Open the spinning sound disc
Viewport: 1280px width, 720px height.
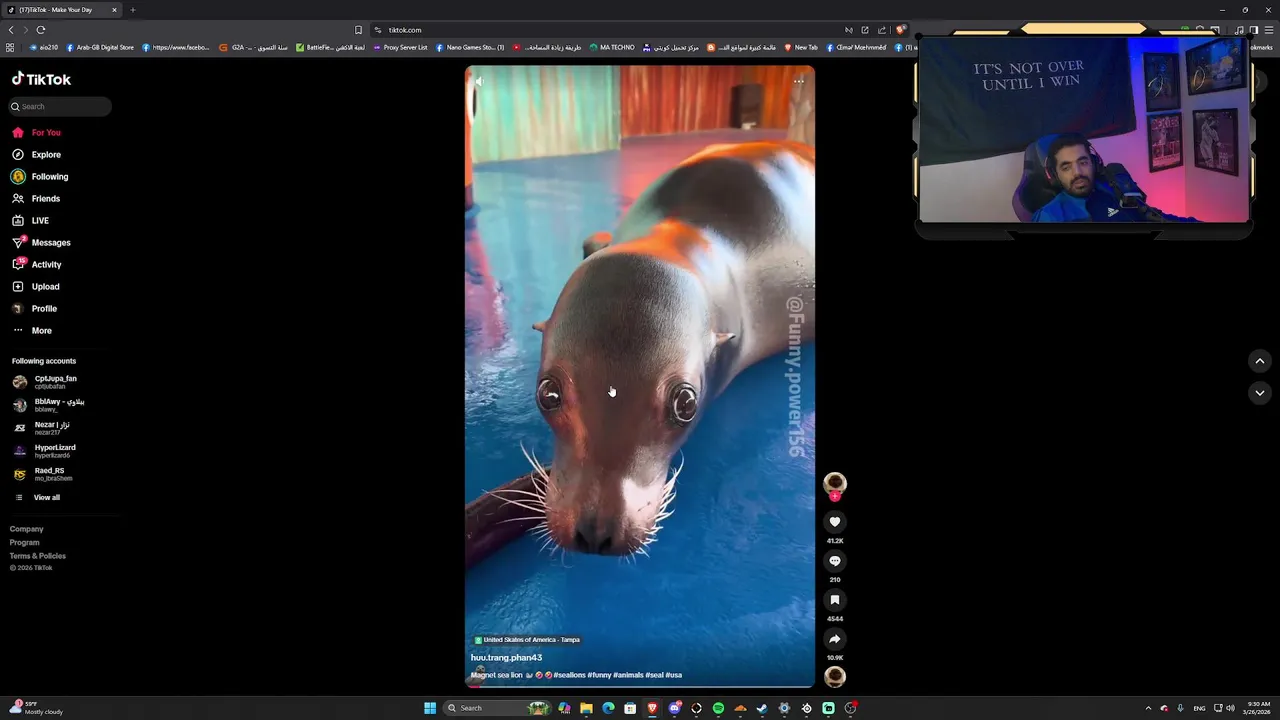[x=835, y=677]
